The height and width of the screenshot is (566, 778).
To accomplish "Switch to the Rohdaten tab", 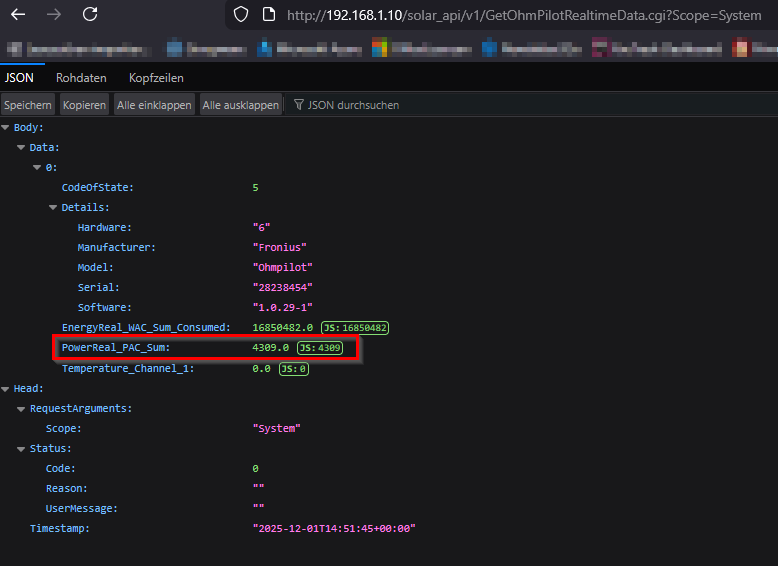I will (81, 78).
